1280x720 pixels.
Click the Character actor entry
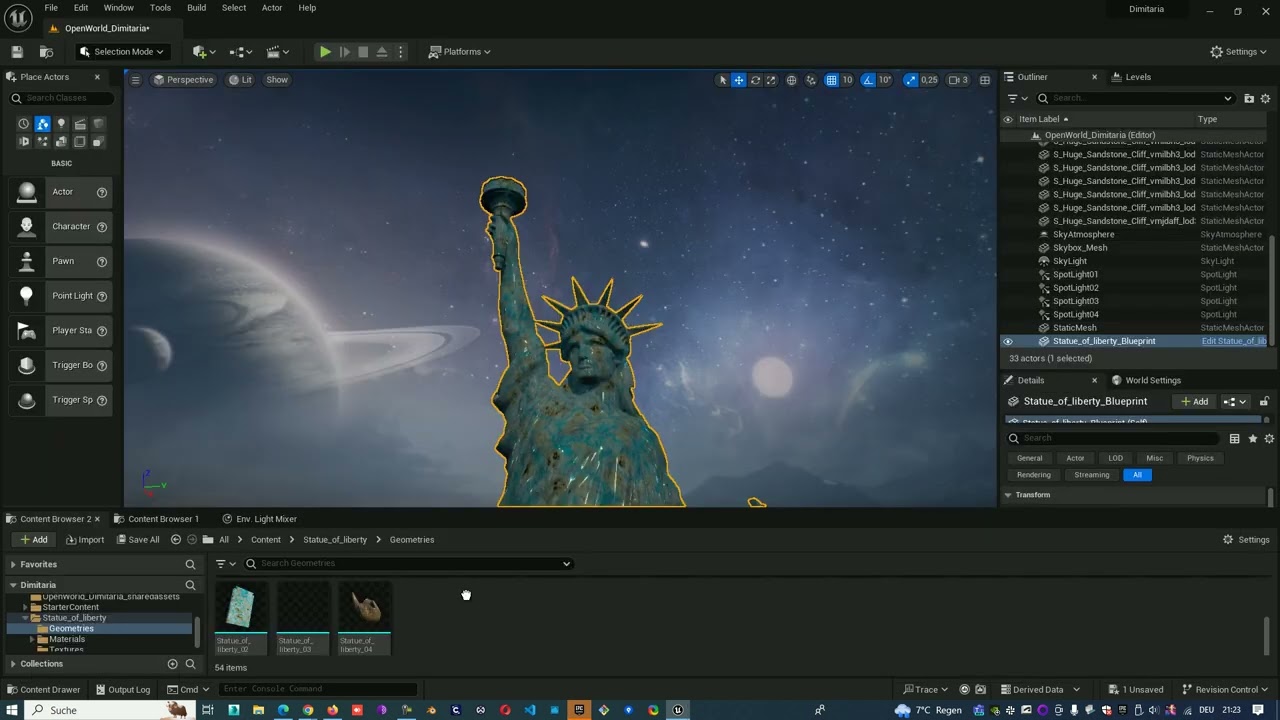pos(61,227)
